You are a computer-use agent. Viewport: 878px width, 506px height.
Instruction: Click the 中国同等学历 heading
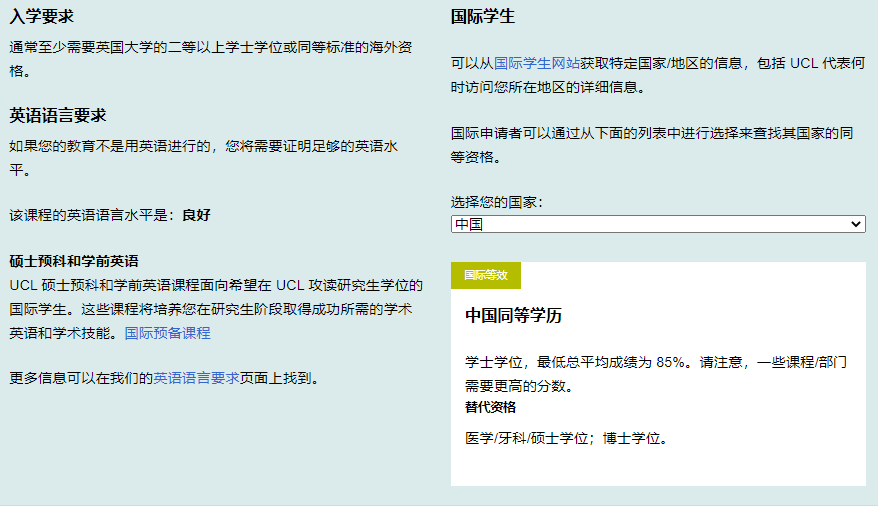[513, 315]
